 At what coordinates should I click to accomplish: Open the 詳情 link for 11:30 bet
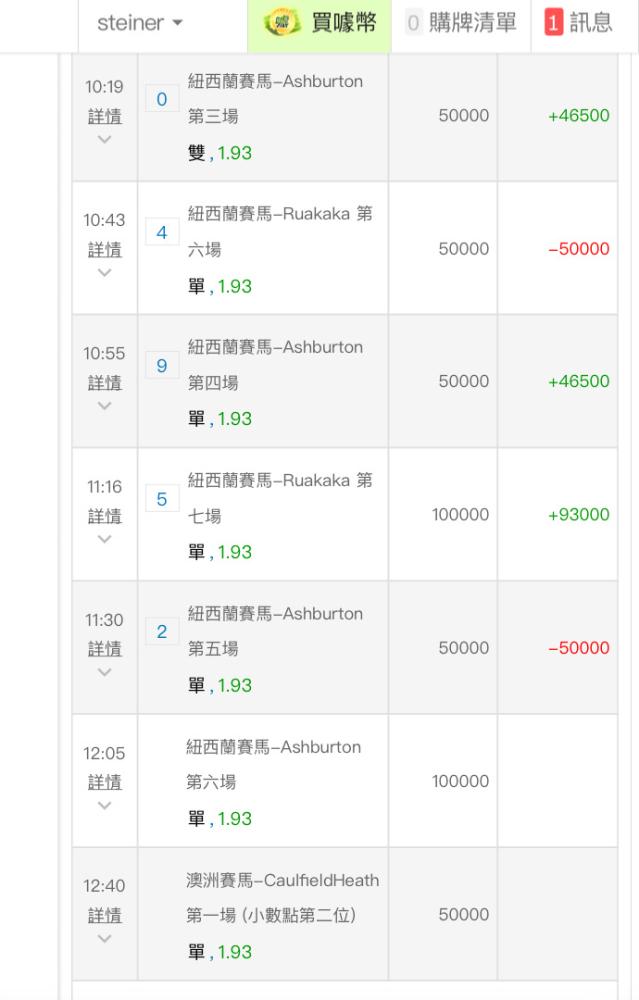coord(105,649)
